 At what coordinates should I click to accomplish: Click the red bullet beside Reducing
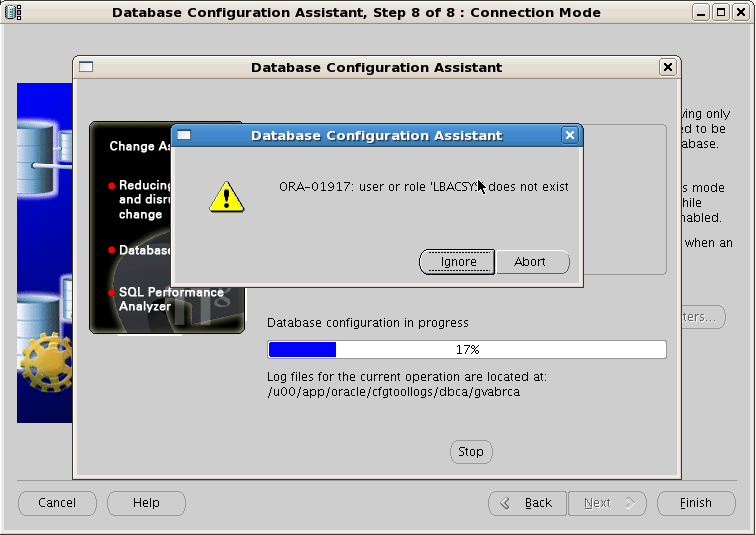click(111, 185)
